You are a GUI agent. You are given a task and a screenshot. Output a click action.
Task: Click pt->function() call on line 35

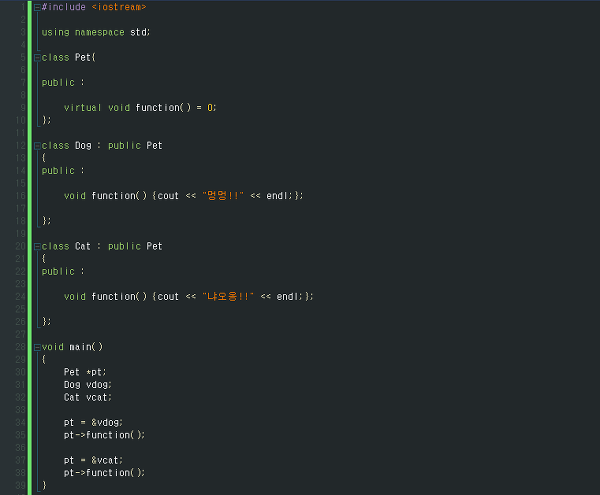point(104,435)
